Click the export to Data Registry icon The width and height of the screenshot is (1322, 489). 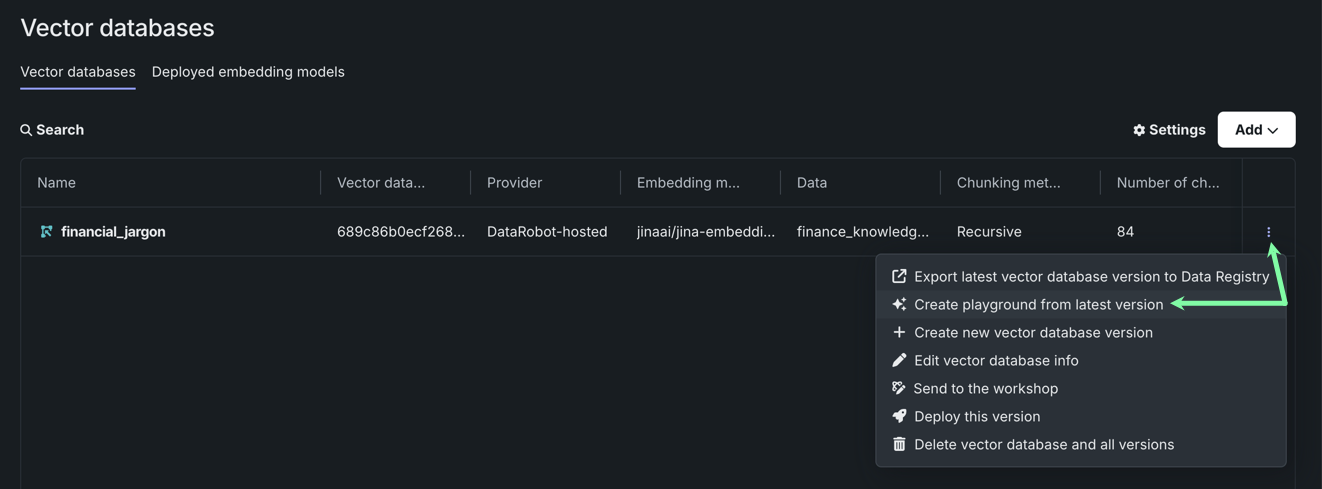[899, 276]
